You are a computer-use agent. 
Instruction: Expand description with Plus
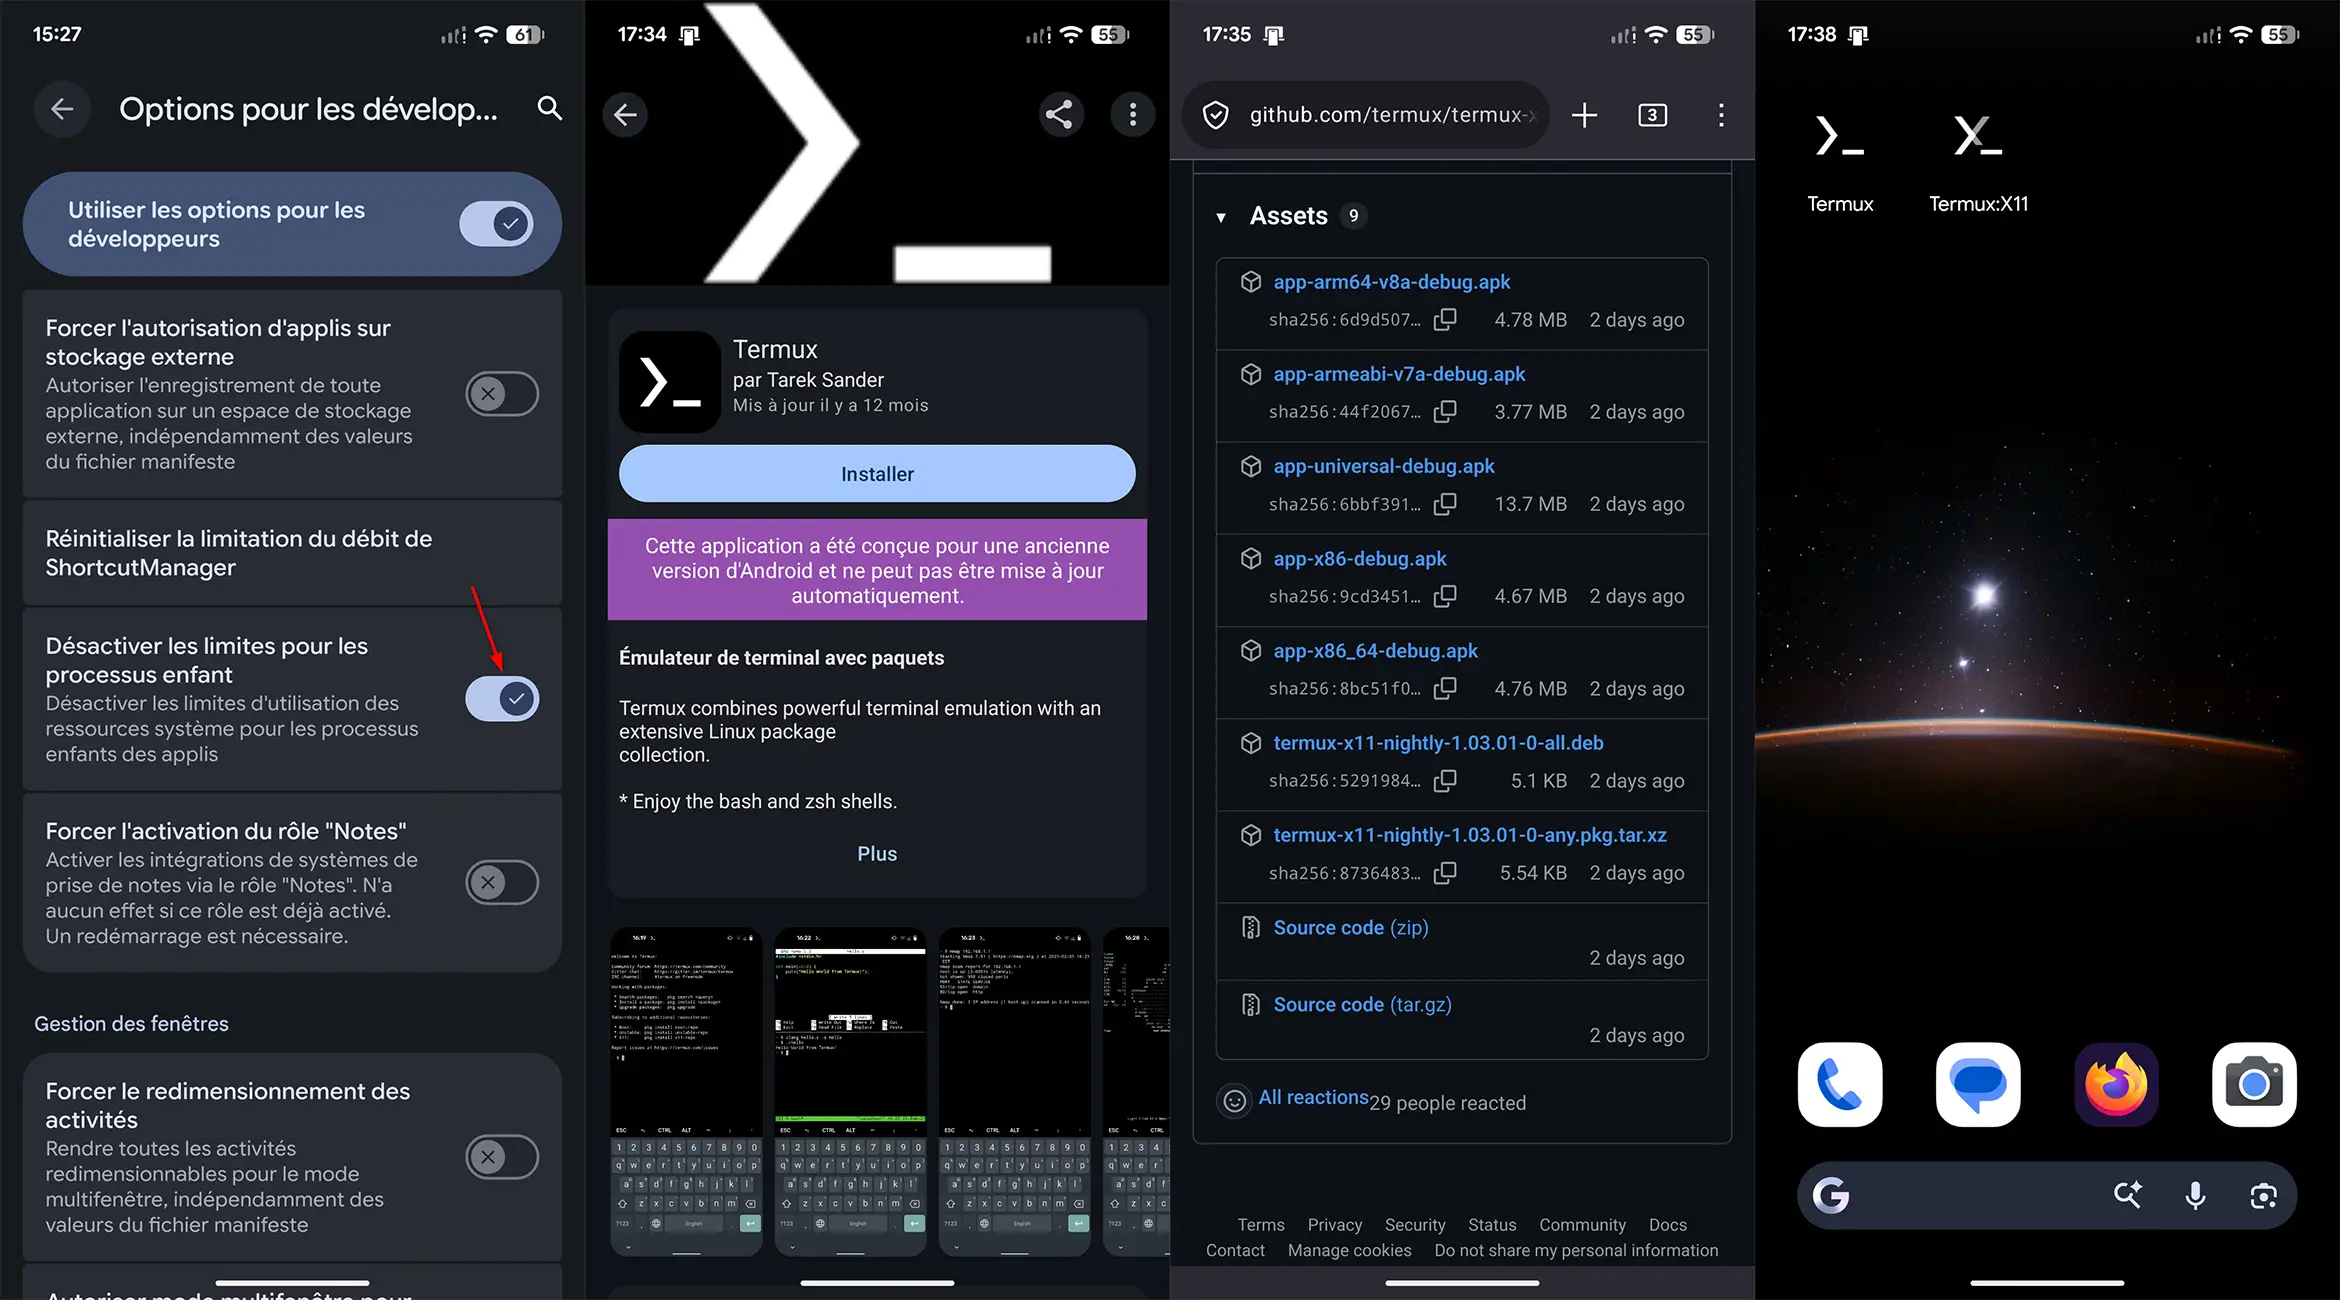click(x=877, y=854)
